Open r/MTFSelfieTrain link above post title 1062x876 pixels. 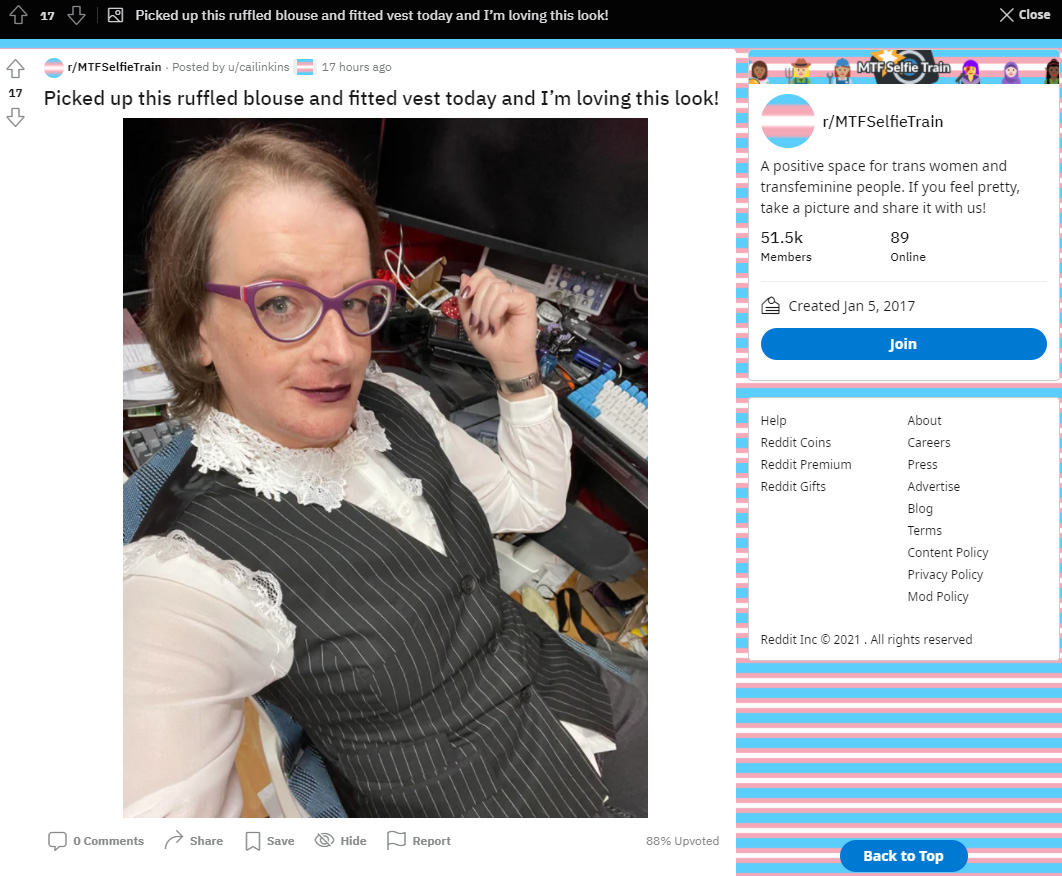tap(114, 67)
